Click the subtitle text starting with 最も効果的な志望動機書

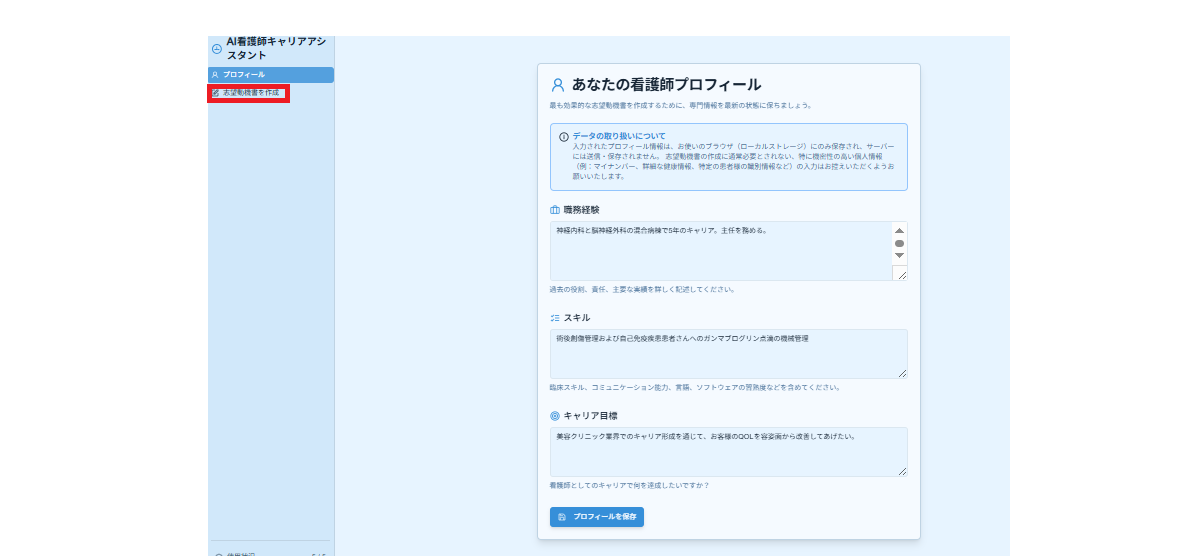(681, 106)
